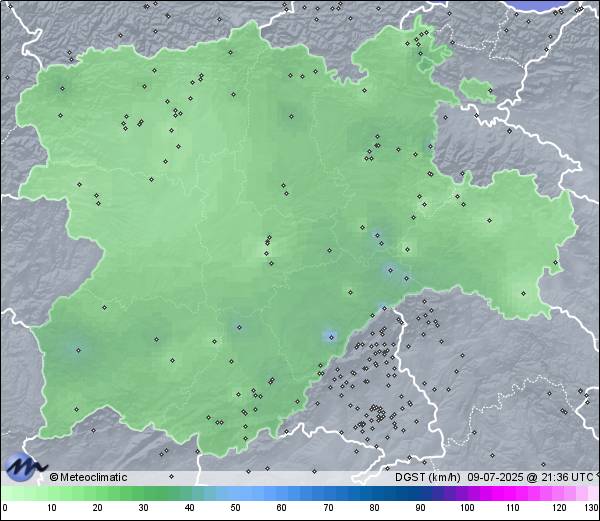The height and width of the screenshot is (521, 600).
Task: Click the legend value 60
Action: tap(282, 508)
